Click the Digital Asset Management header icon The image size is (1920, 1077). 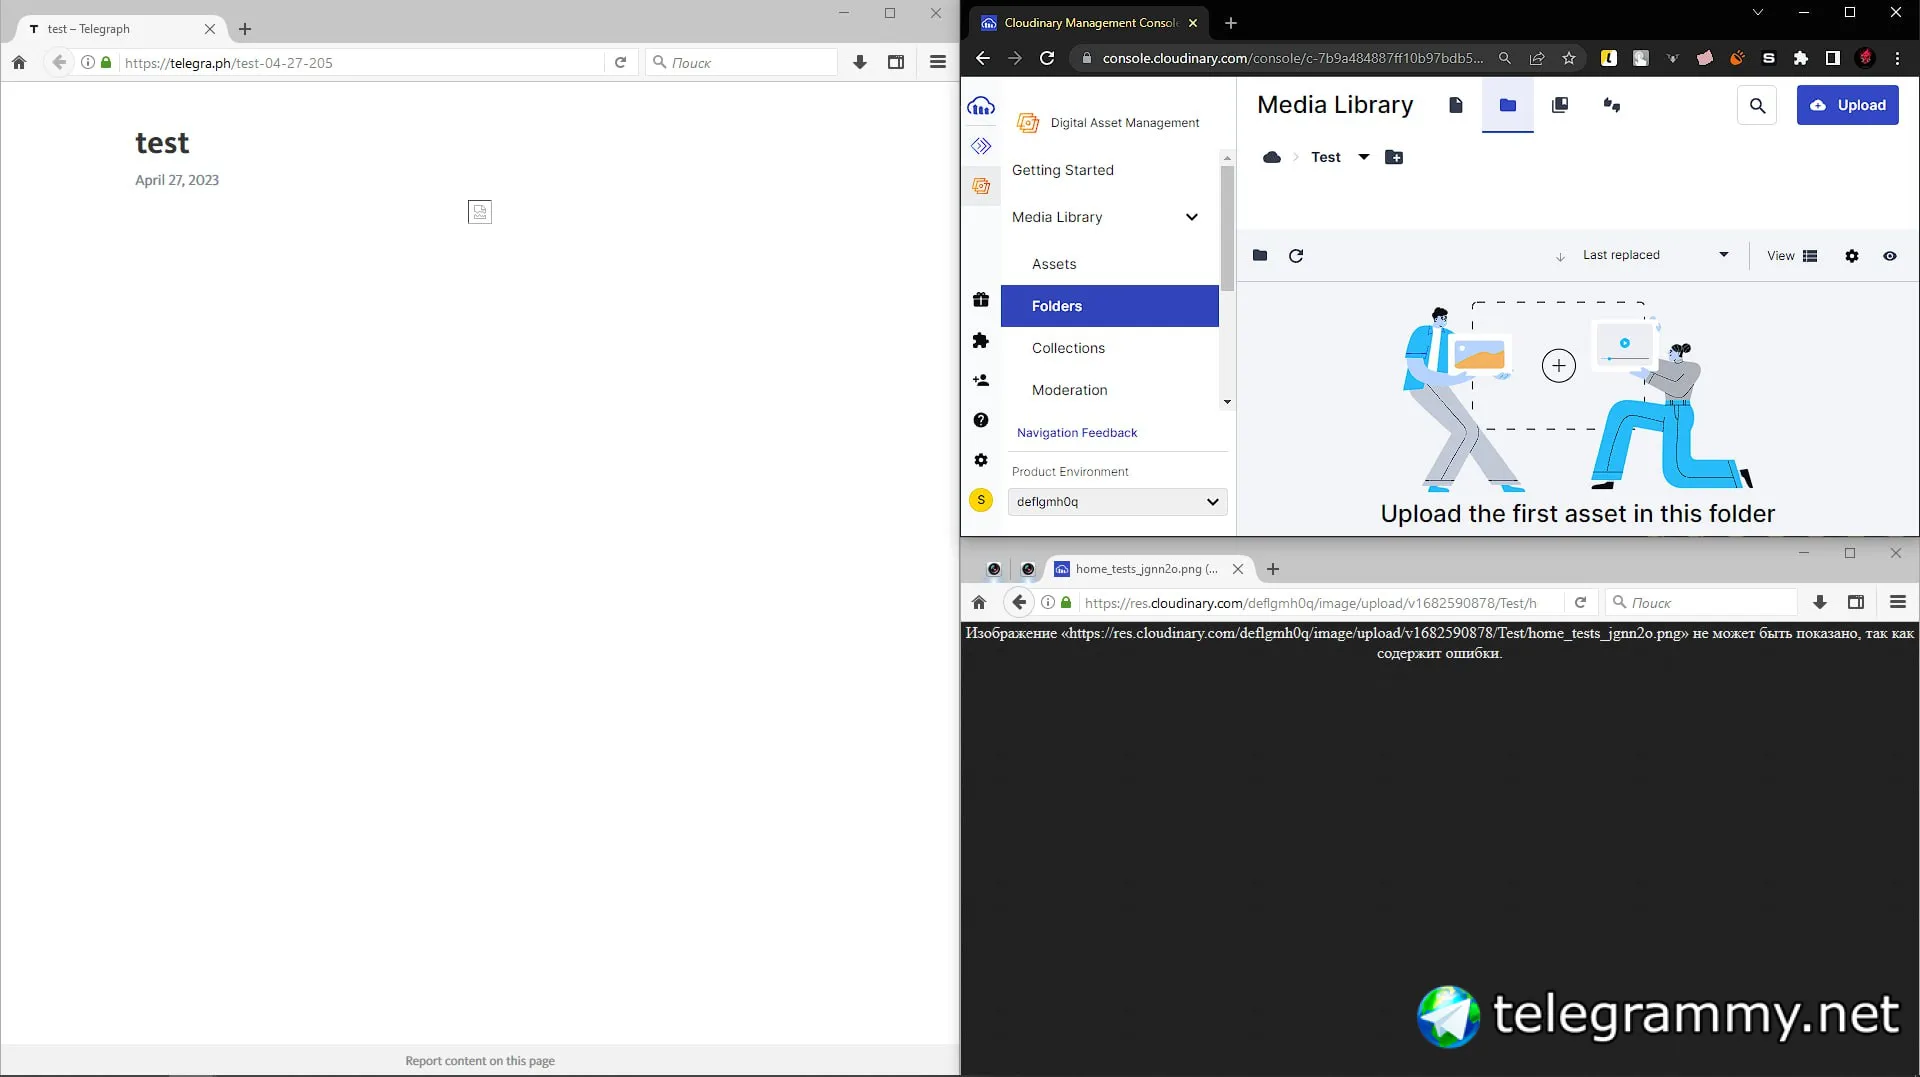click(x=1028, y=123)
